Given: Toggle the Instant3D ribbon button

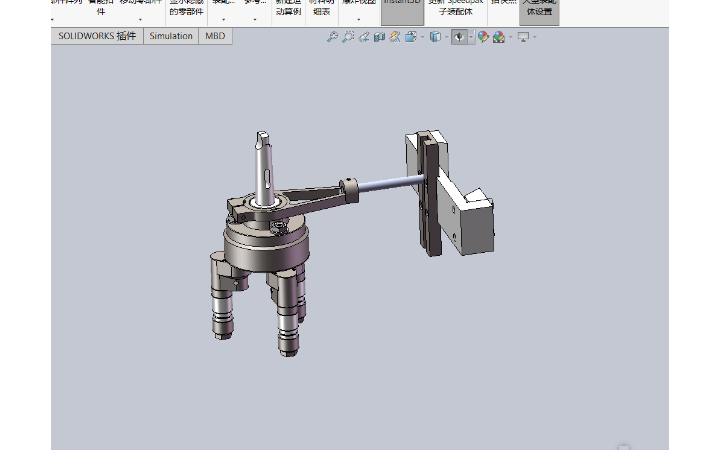Looking at the screenshot, I should (x=402, y=11).
